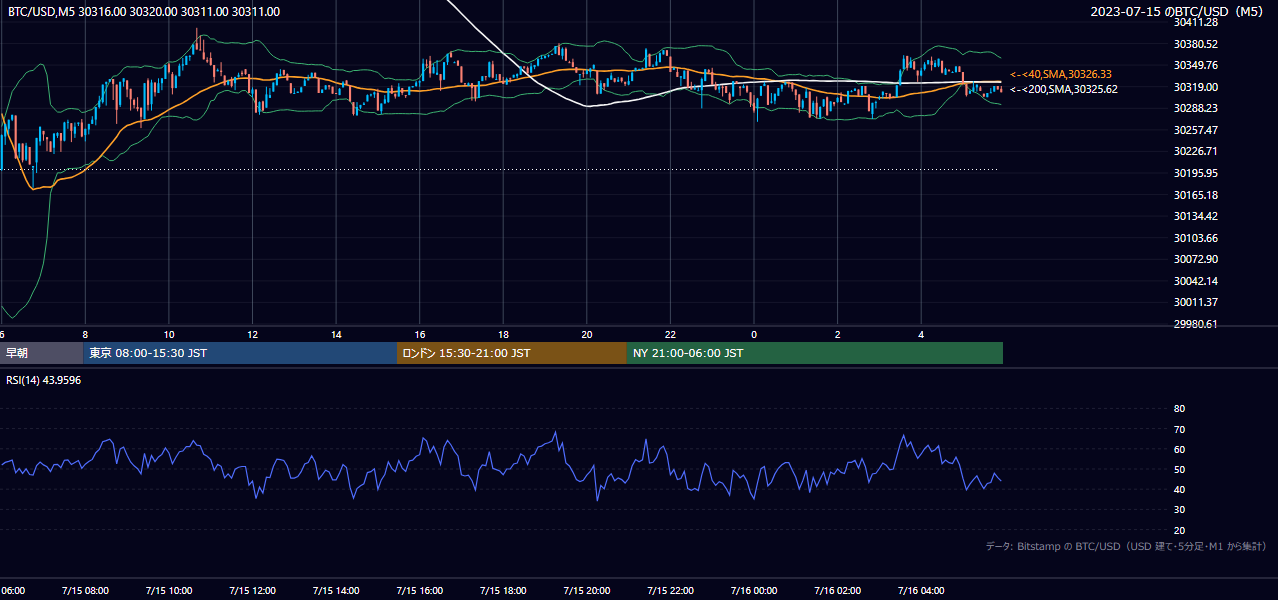Screen dimensions: 1278x600
Task: Click the BTC/USD,M5 OHLC header text
Action: click(144, 12)
